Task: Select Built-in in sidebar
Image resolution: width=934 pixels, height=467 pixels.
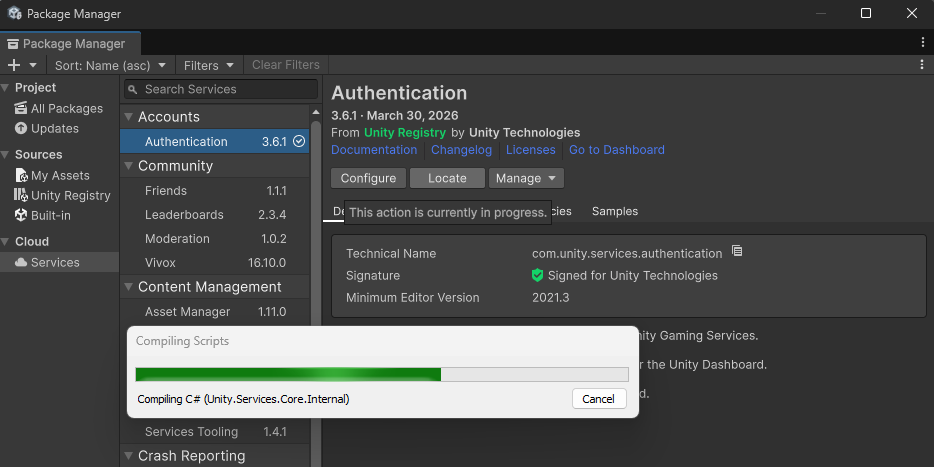Action: 60,216
